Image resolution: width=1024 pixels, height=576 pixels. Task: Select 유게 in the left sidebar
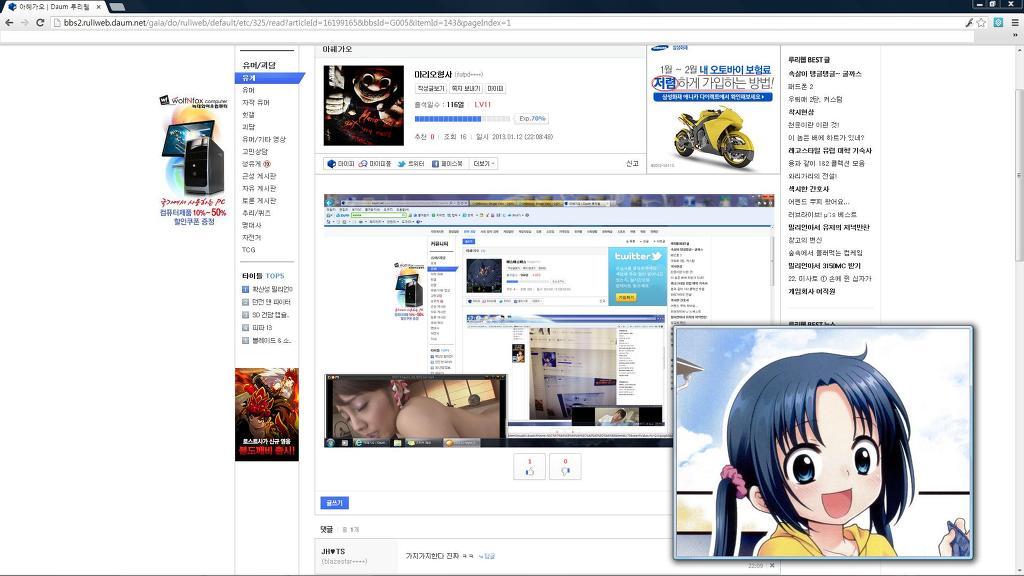point(250,77)
